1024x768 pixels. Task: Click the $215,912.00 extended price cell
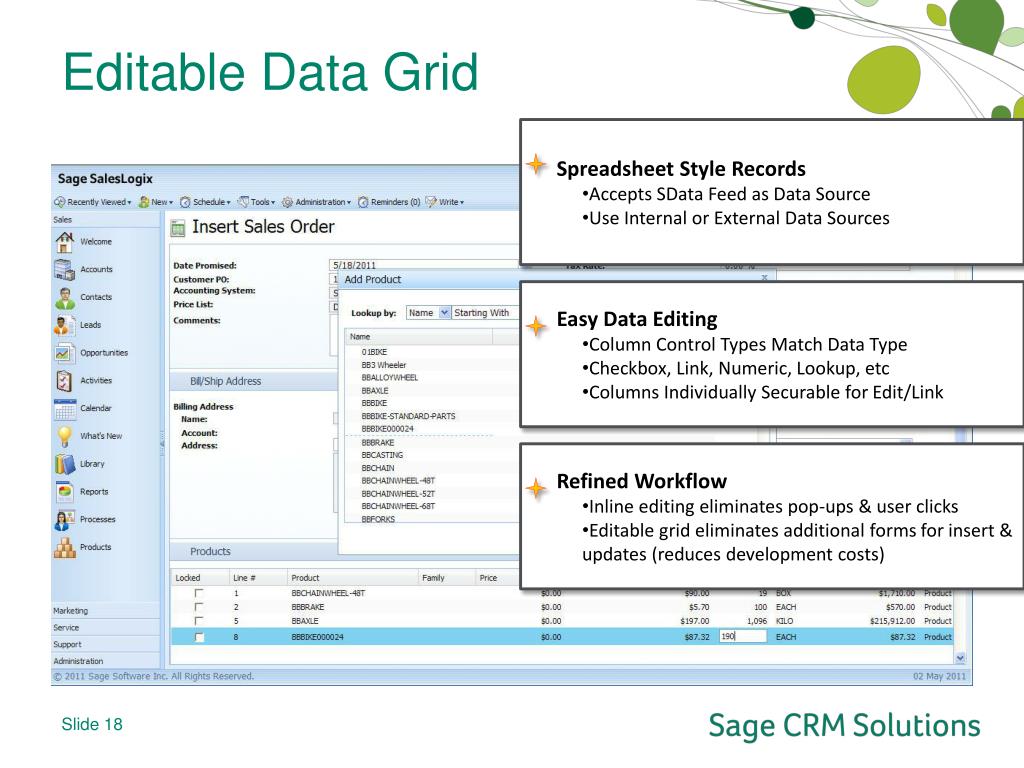892,621
